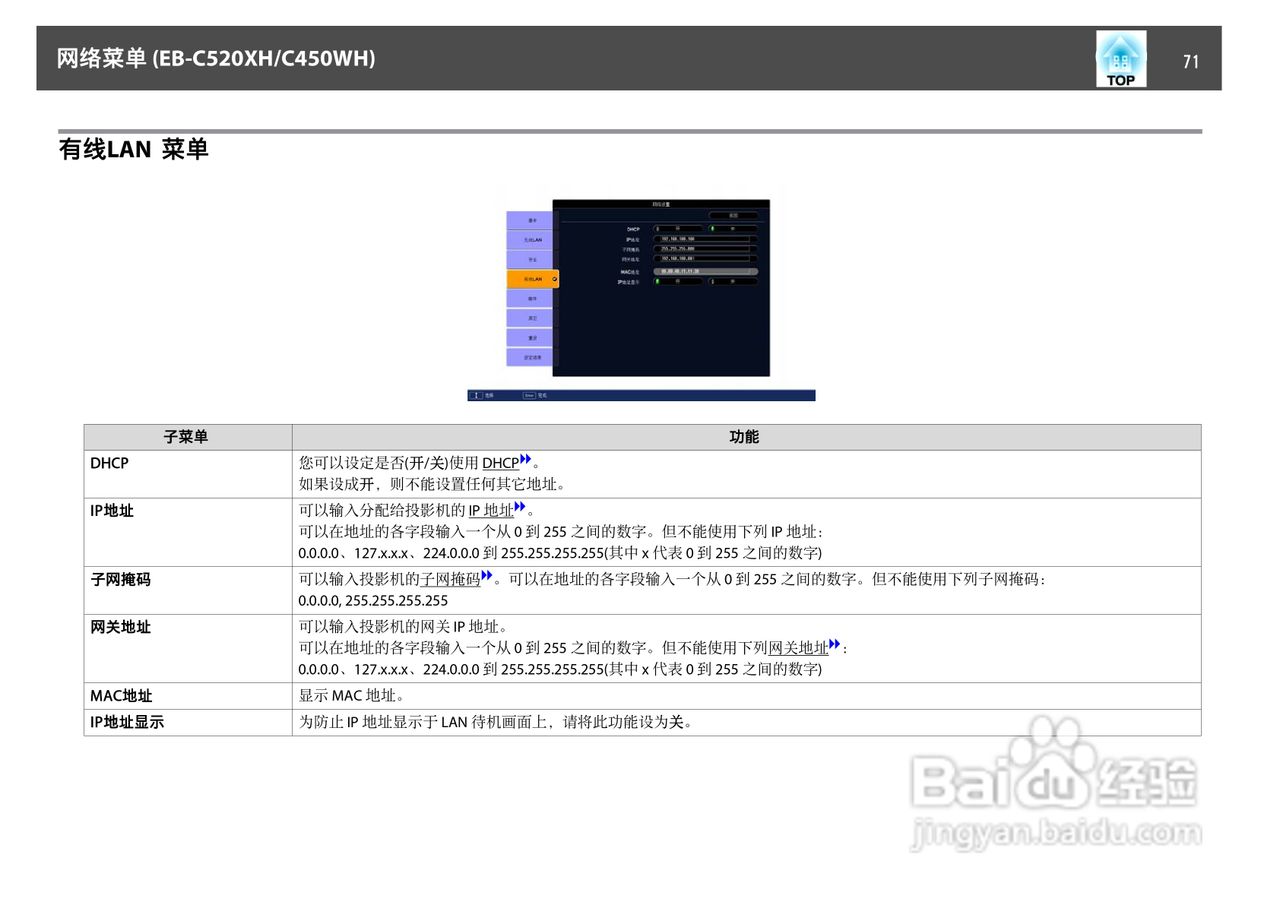Click description 为防止 IP 地址显示于 LAN 待机画面上
This screenshot has width=1280, height=905.
pyautogui.click(x=496, y=721)
